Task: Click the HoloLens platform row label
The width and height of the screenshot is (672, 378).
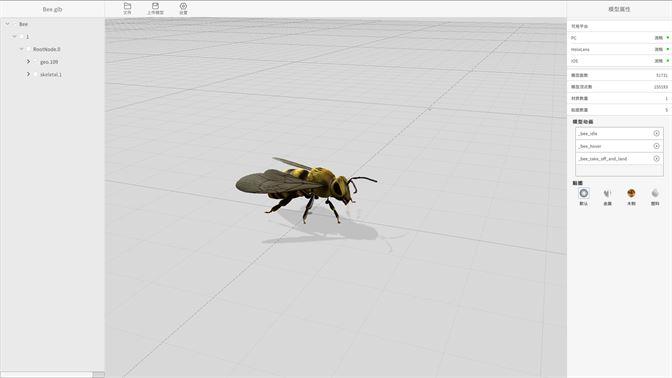Action: point(580,49)
